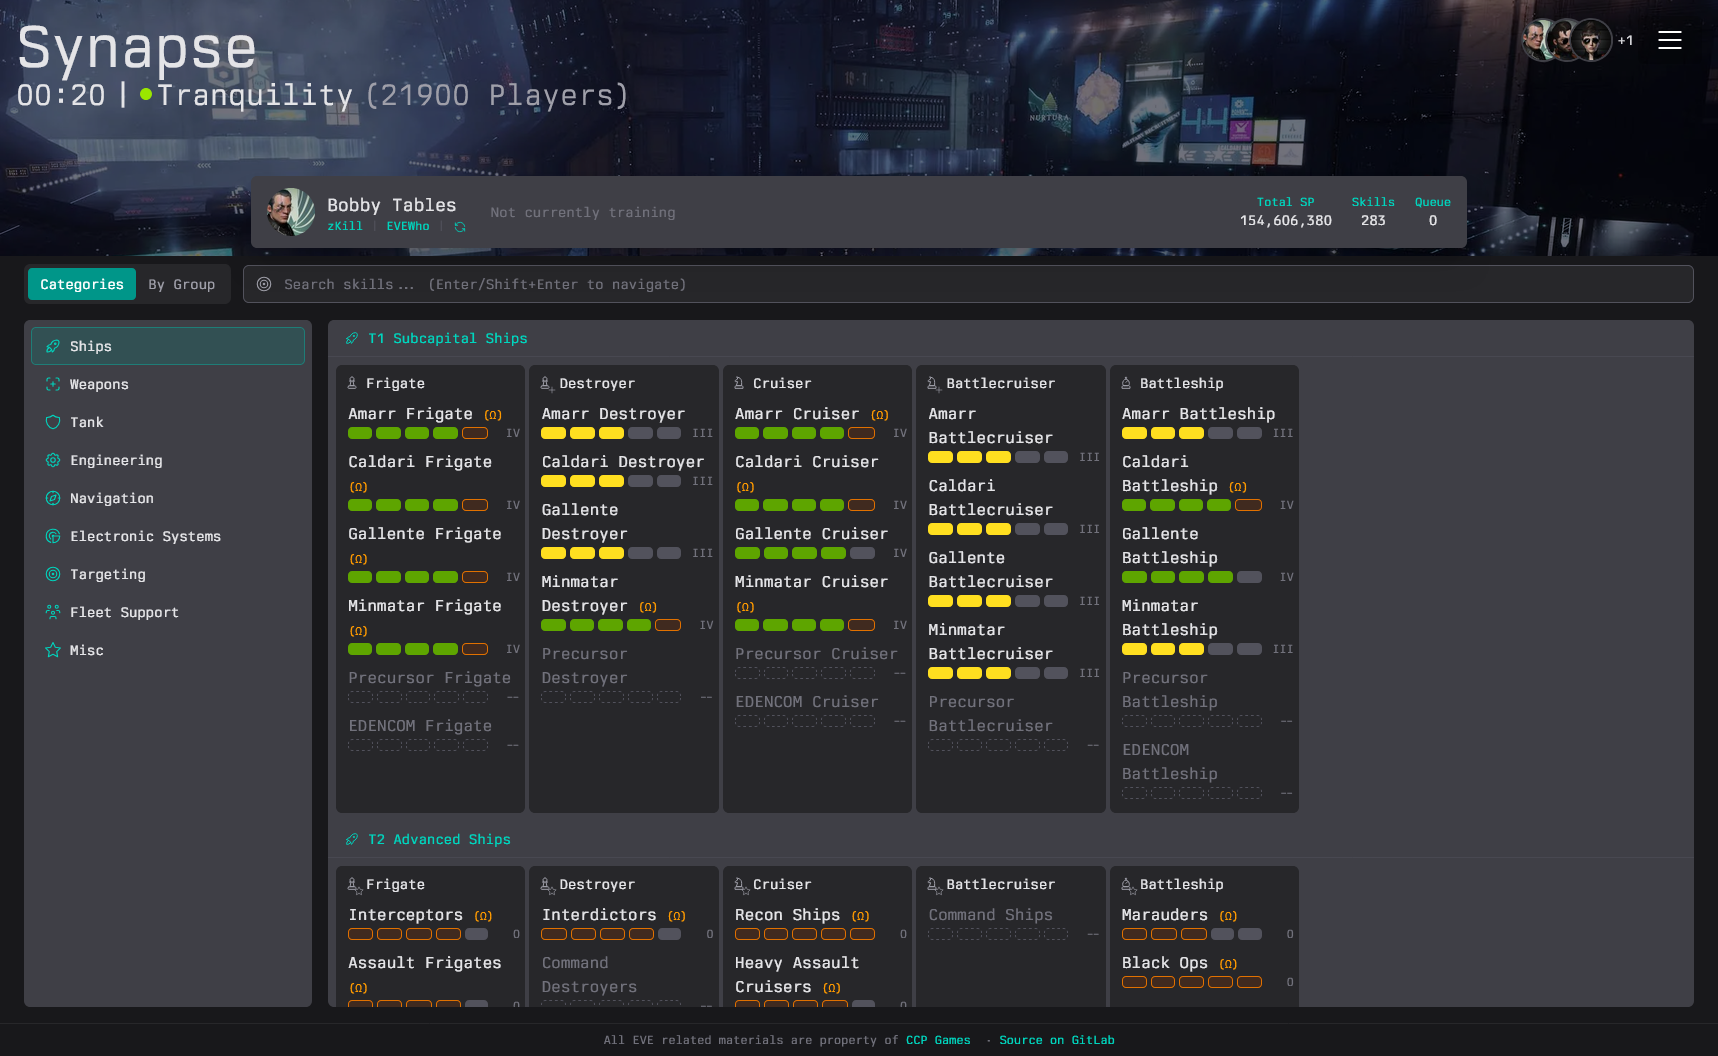Open the Tank category
Image resolution: width=1718 pixels, height=1056 pixels.
(x=168, y=422)
